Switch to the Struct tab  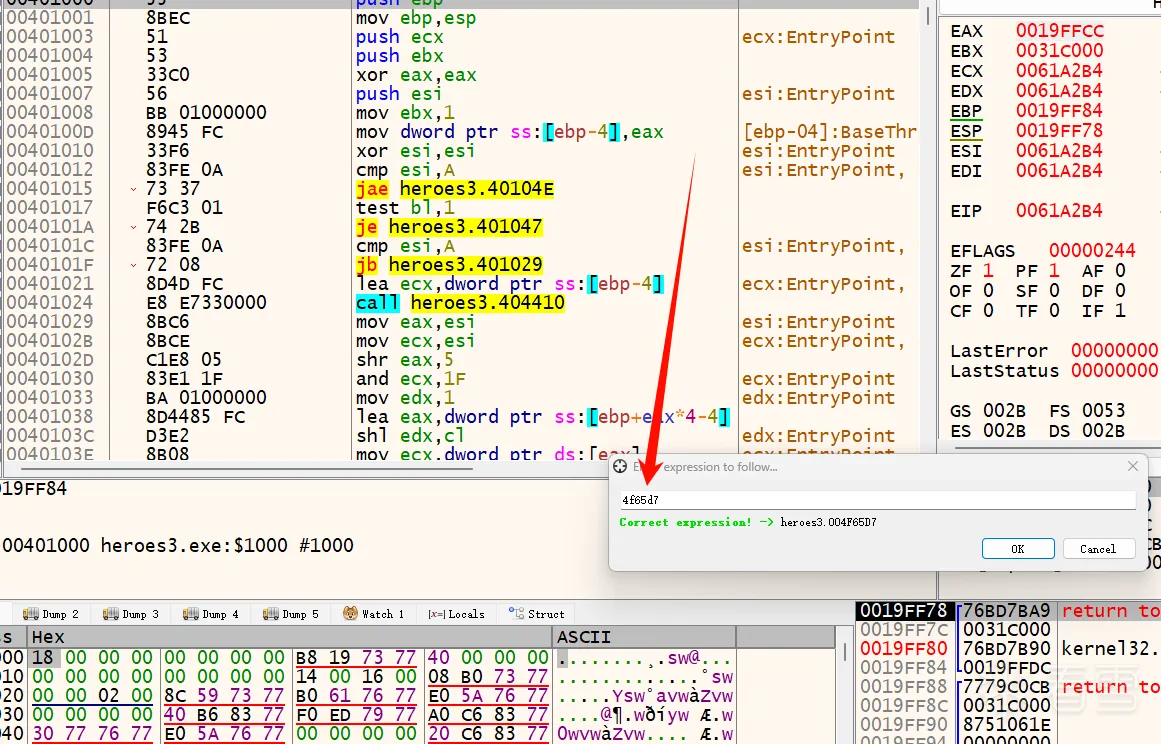click(537, 614)
